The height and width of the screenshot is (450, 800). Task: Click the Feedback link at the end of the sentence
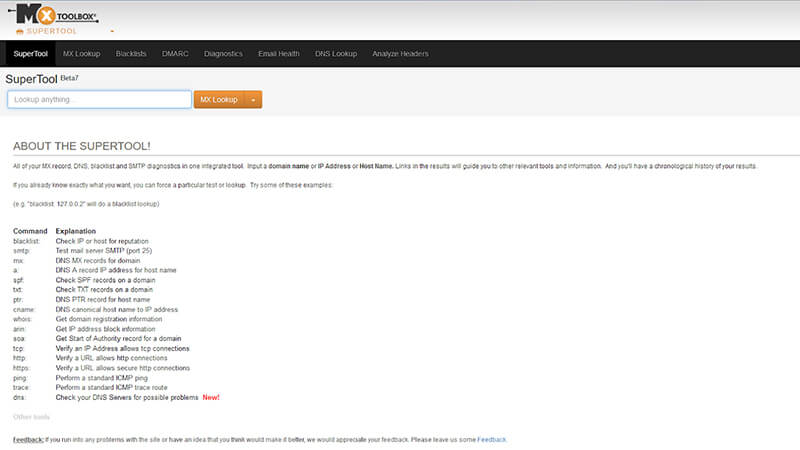click(x=491, y=439)
